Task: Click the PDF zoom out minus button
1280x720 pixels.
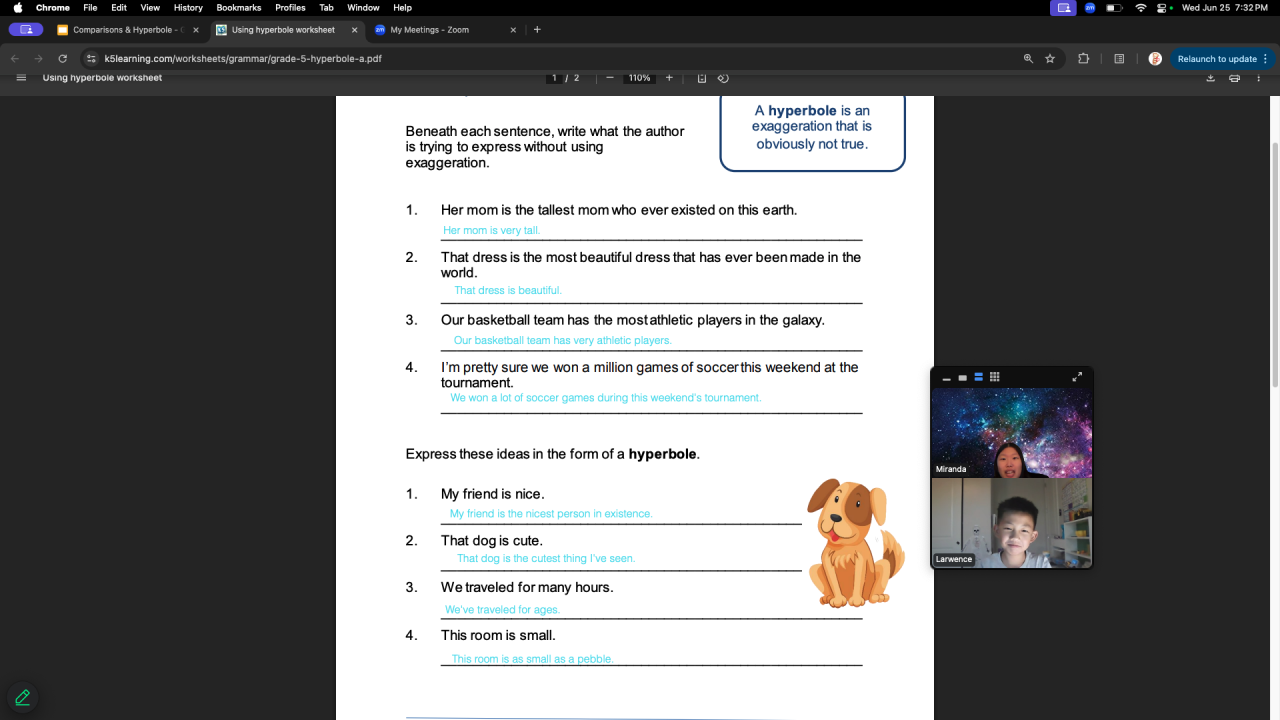Action: point(610,78)
